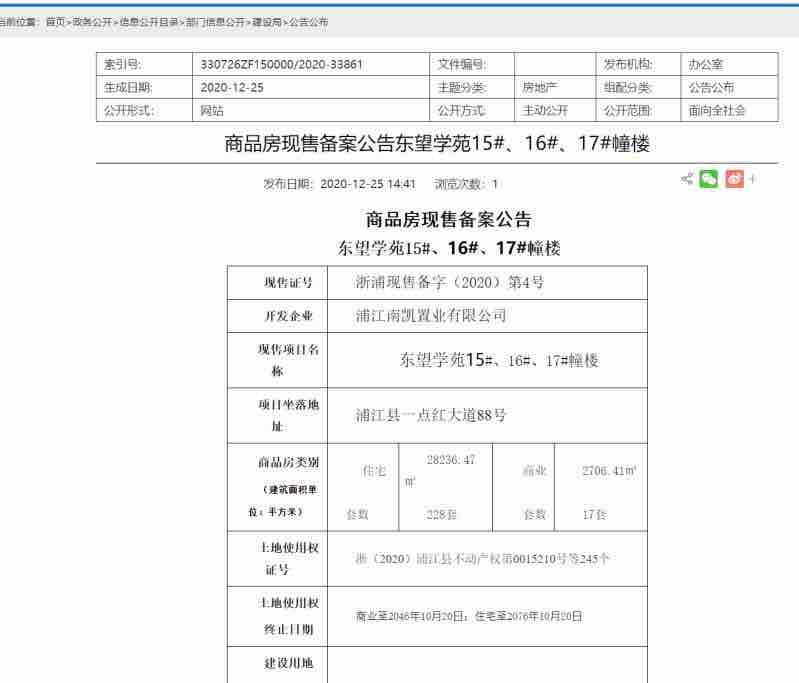Select index number 330726ZF150000/2020-33861
This screenshot has height=683, width=799.
click(281, 64)
